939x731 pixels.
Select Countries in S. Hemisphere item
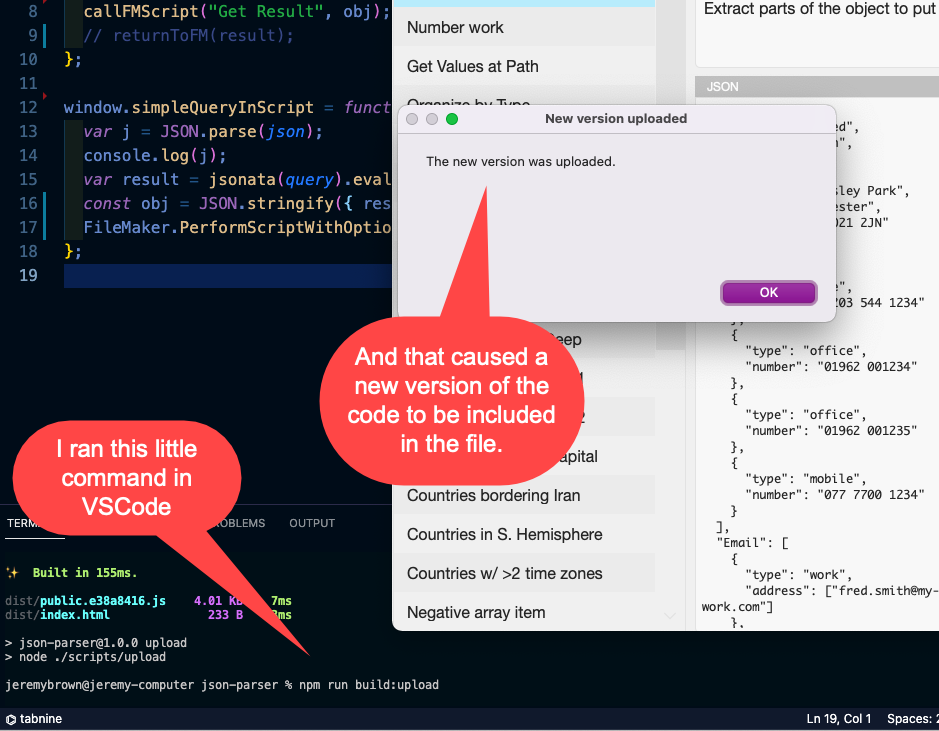point(524,535)
